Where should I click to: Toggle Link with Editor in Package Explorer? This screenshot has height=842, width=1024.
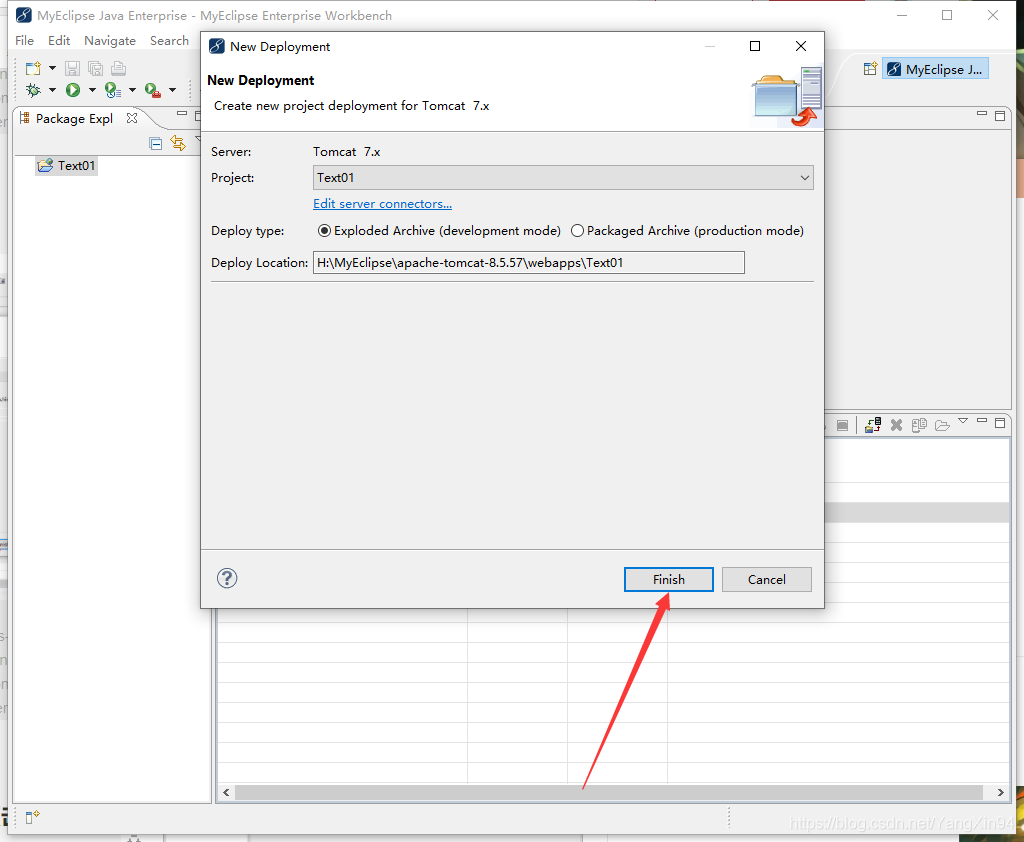[178, 142]
